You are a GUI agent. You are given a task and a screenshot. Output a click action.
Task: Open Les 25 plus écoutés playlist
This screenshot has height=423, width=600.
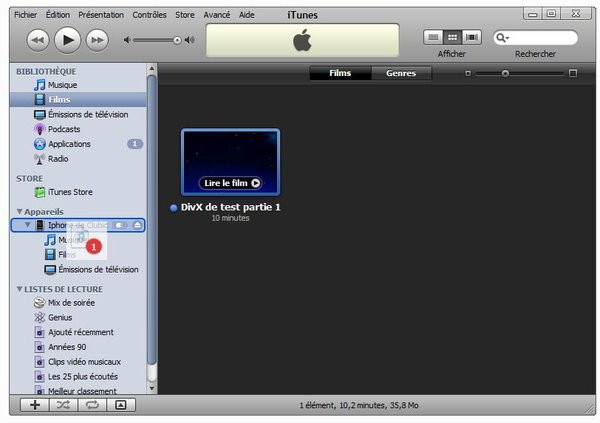pos(78,377)
